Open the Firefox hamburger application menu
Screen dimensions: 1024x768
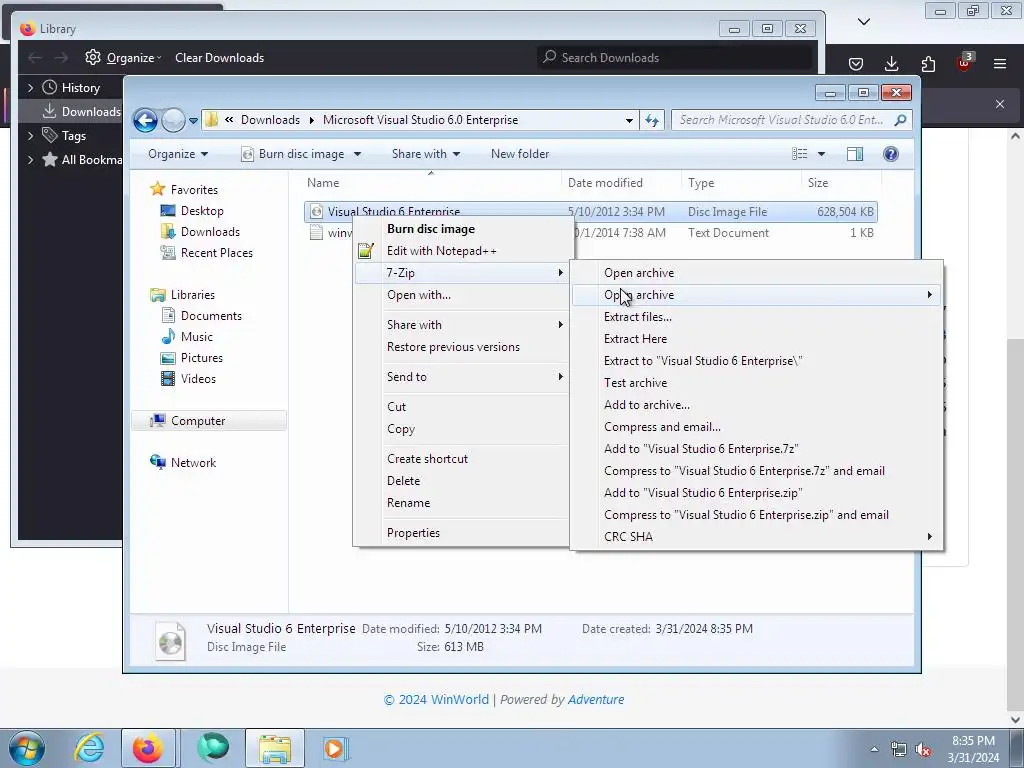[1000, 63]
